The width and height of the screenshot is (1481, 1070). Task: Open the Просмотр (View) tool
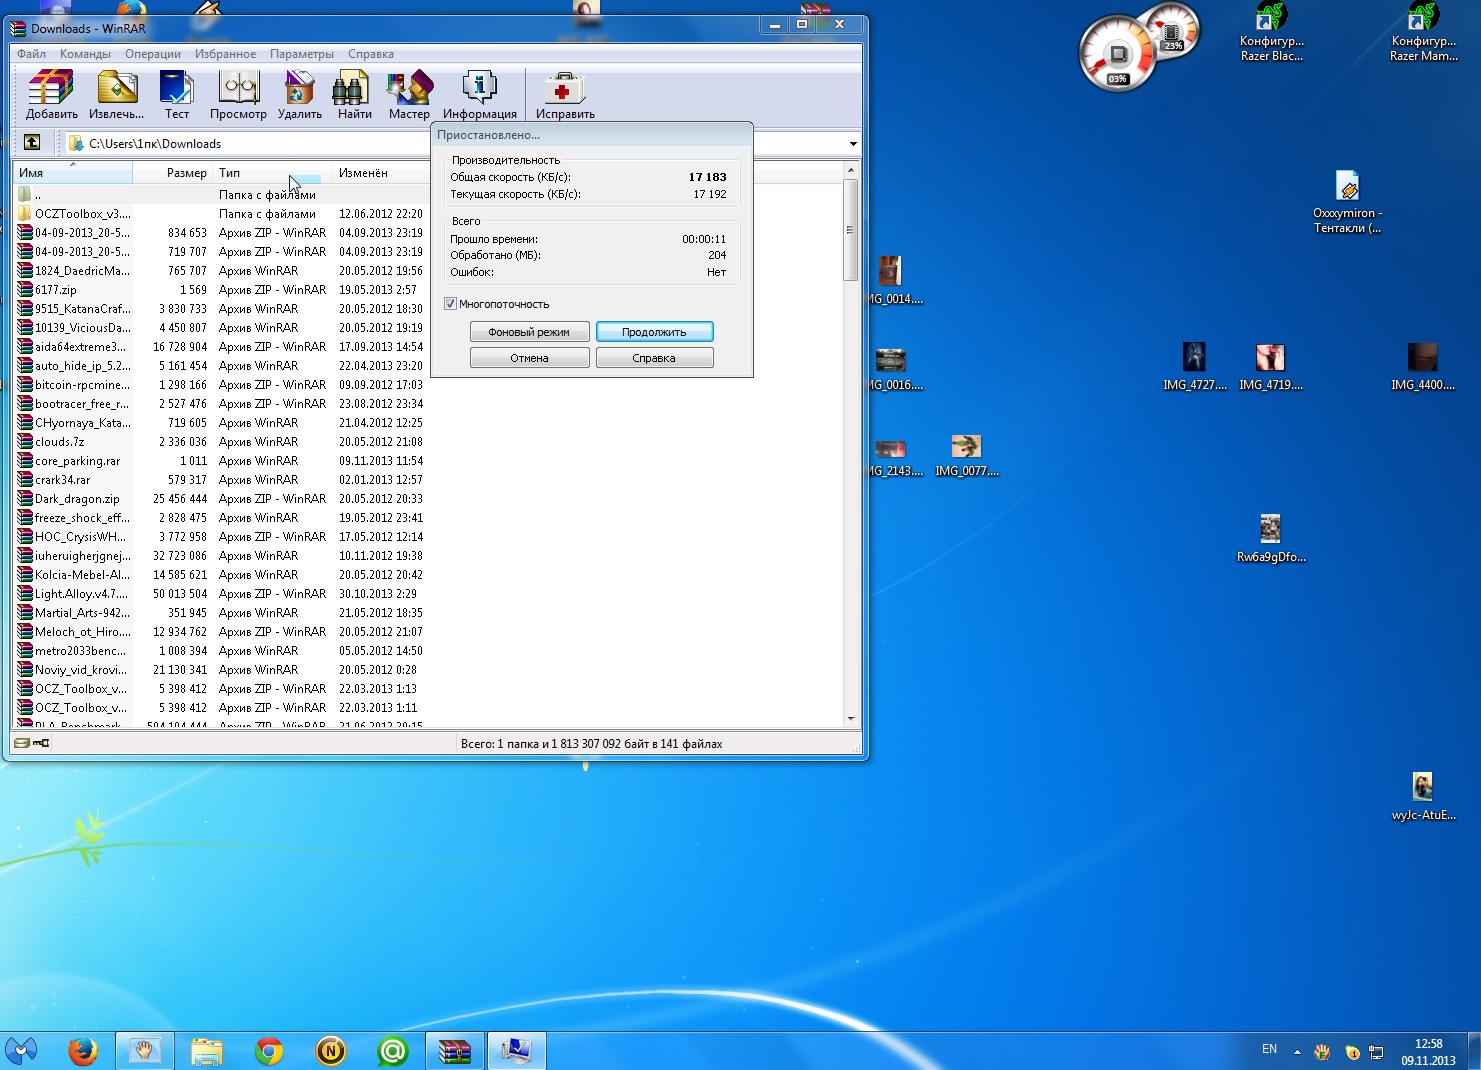(238, 94)
